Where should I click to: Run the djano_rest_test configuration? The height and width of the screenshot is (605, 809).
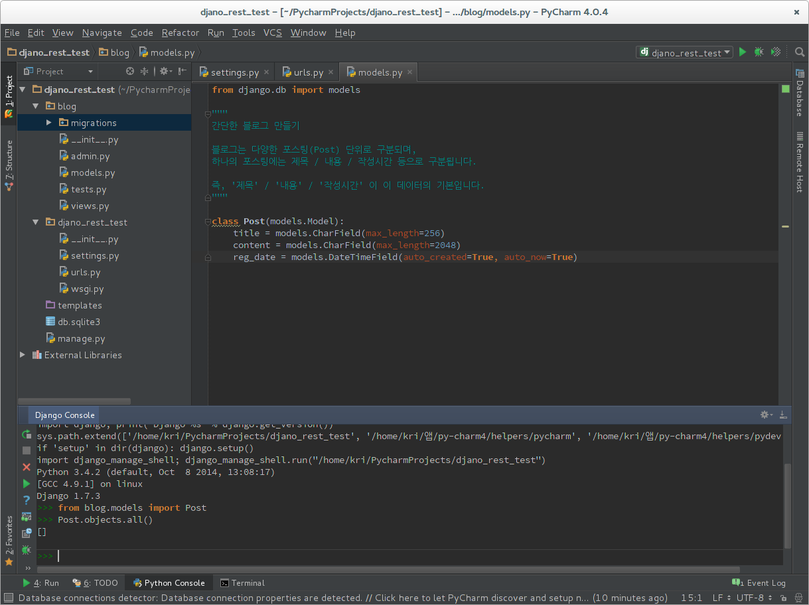tap(742, 52)
